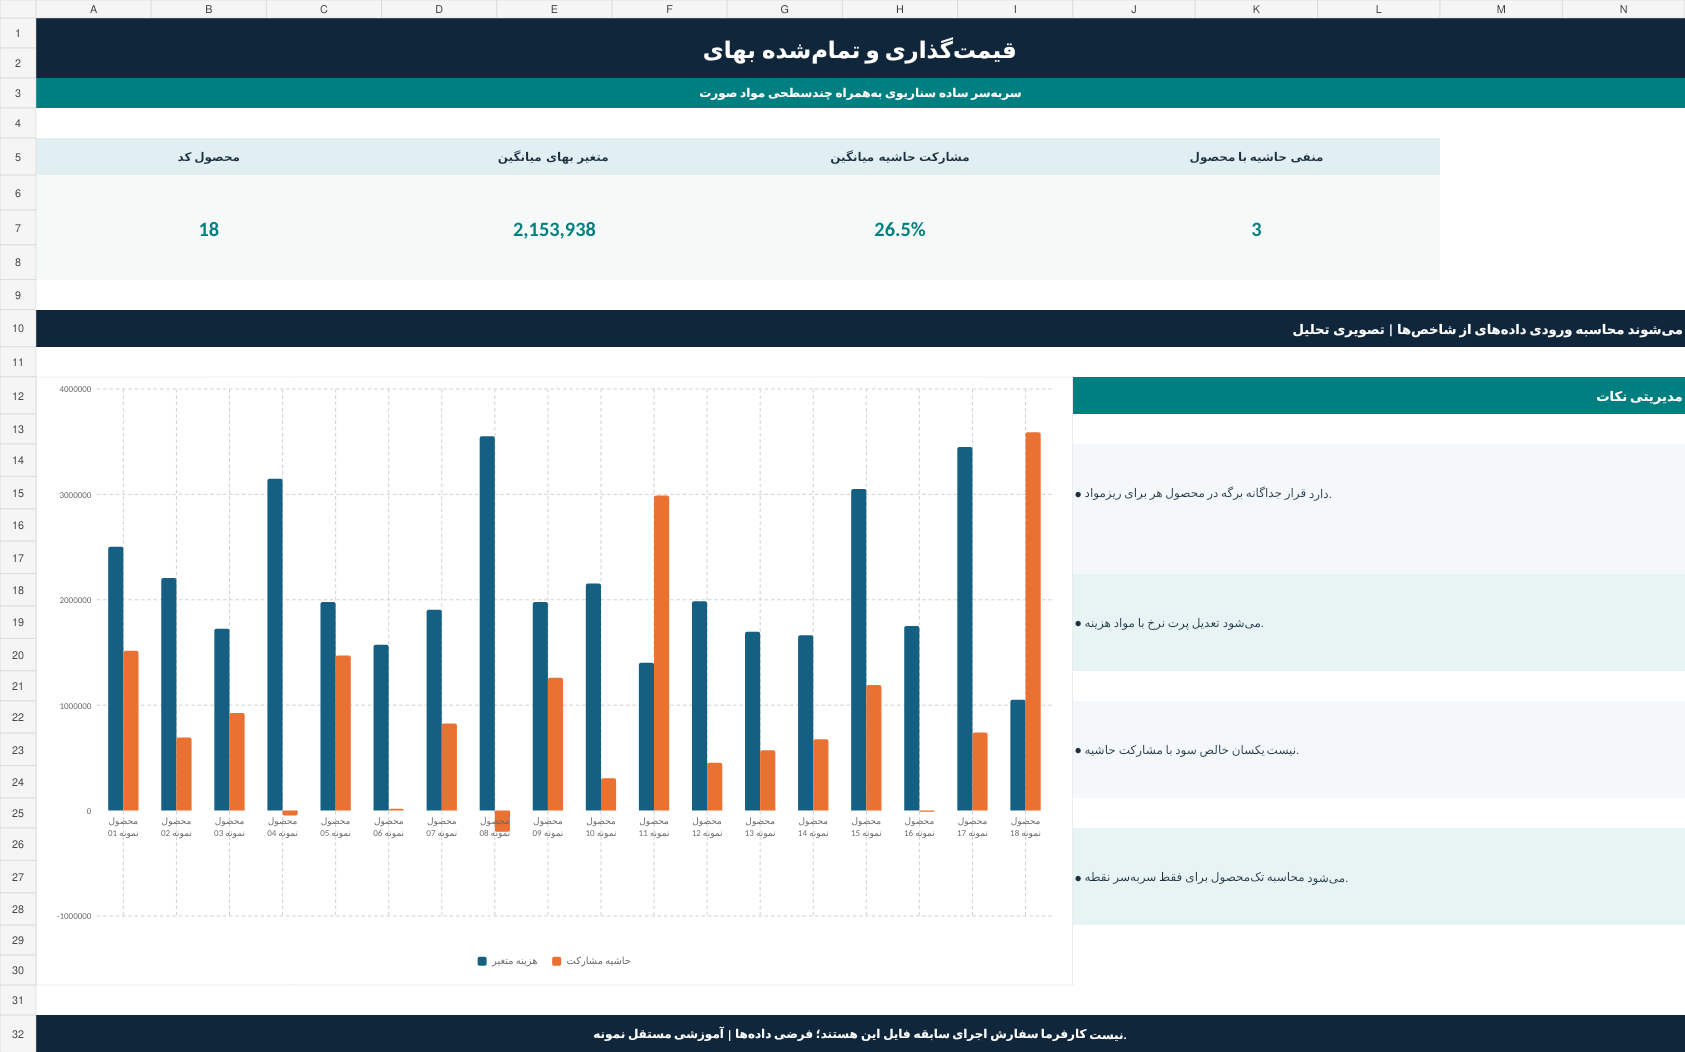This screenshot has width=1685, height=1052.
Task: Click the footer disclaimer in row 32
Action: tap(860, 1034)
